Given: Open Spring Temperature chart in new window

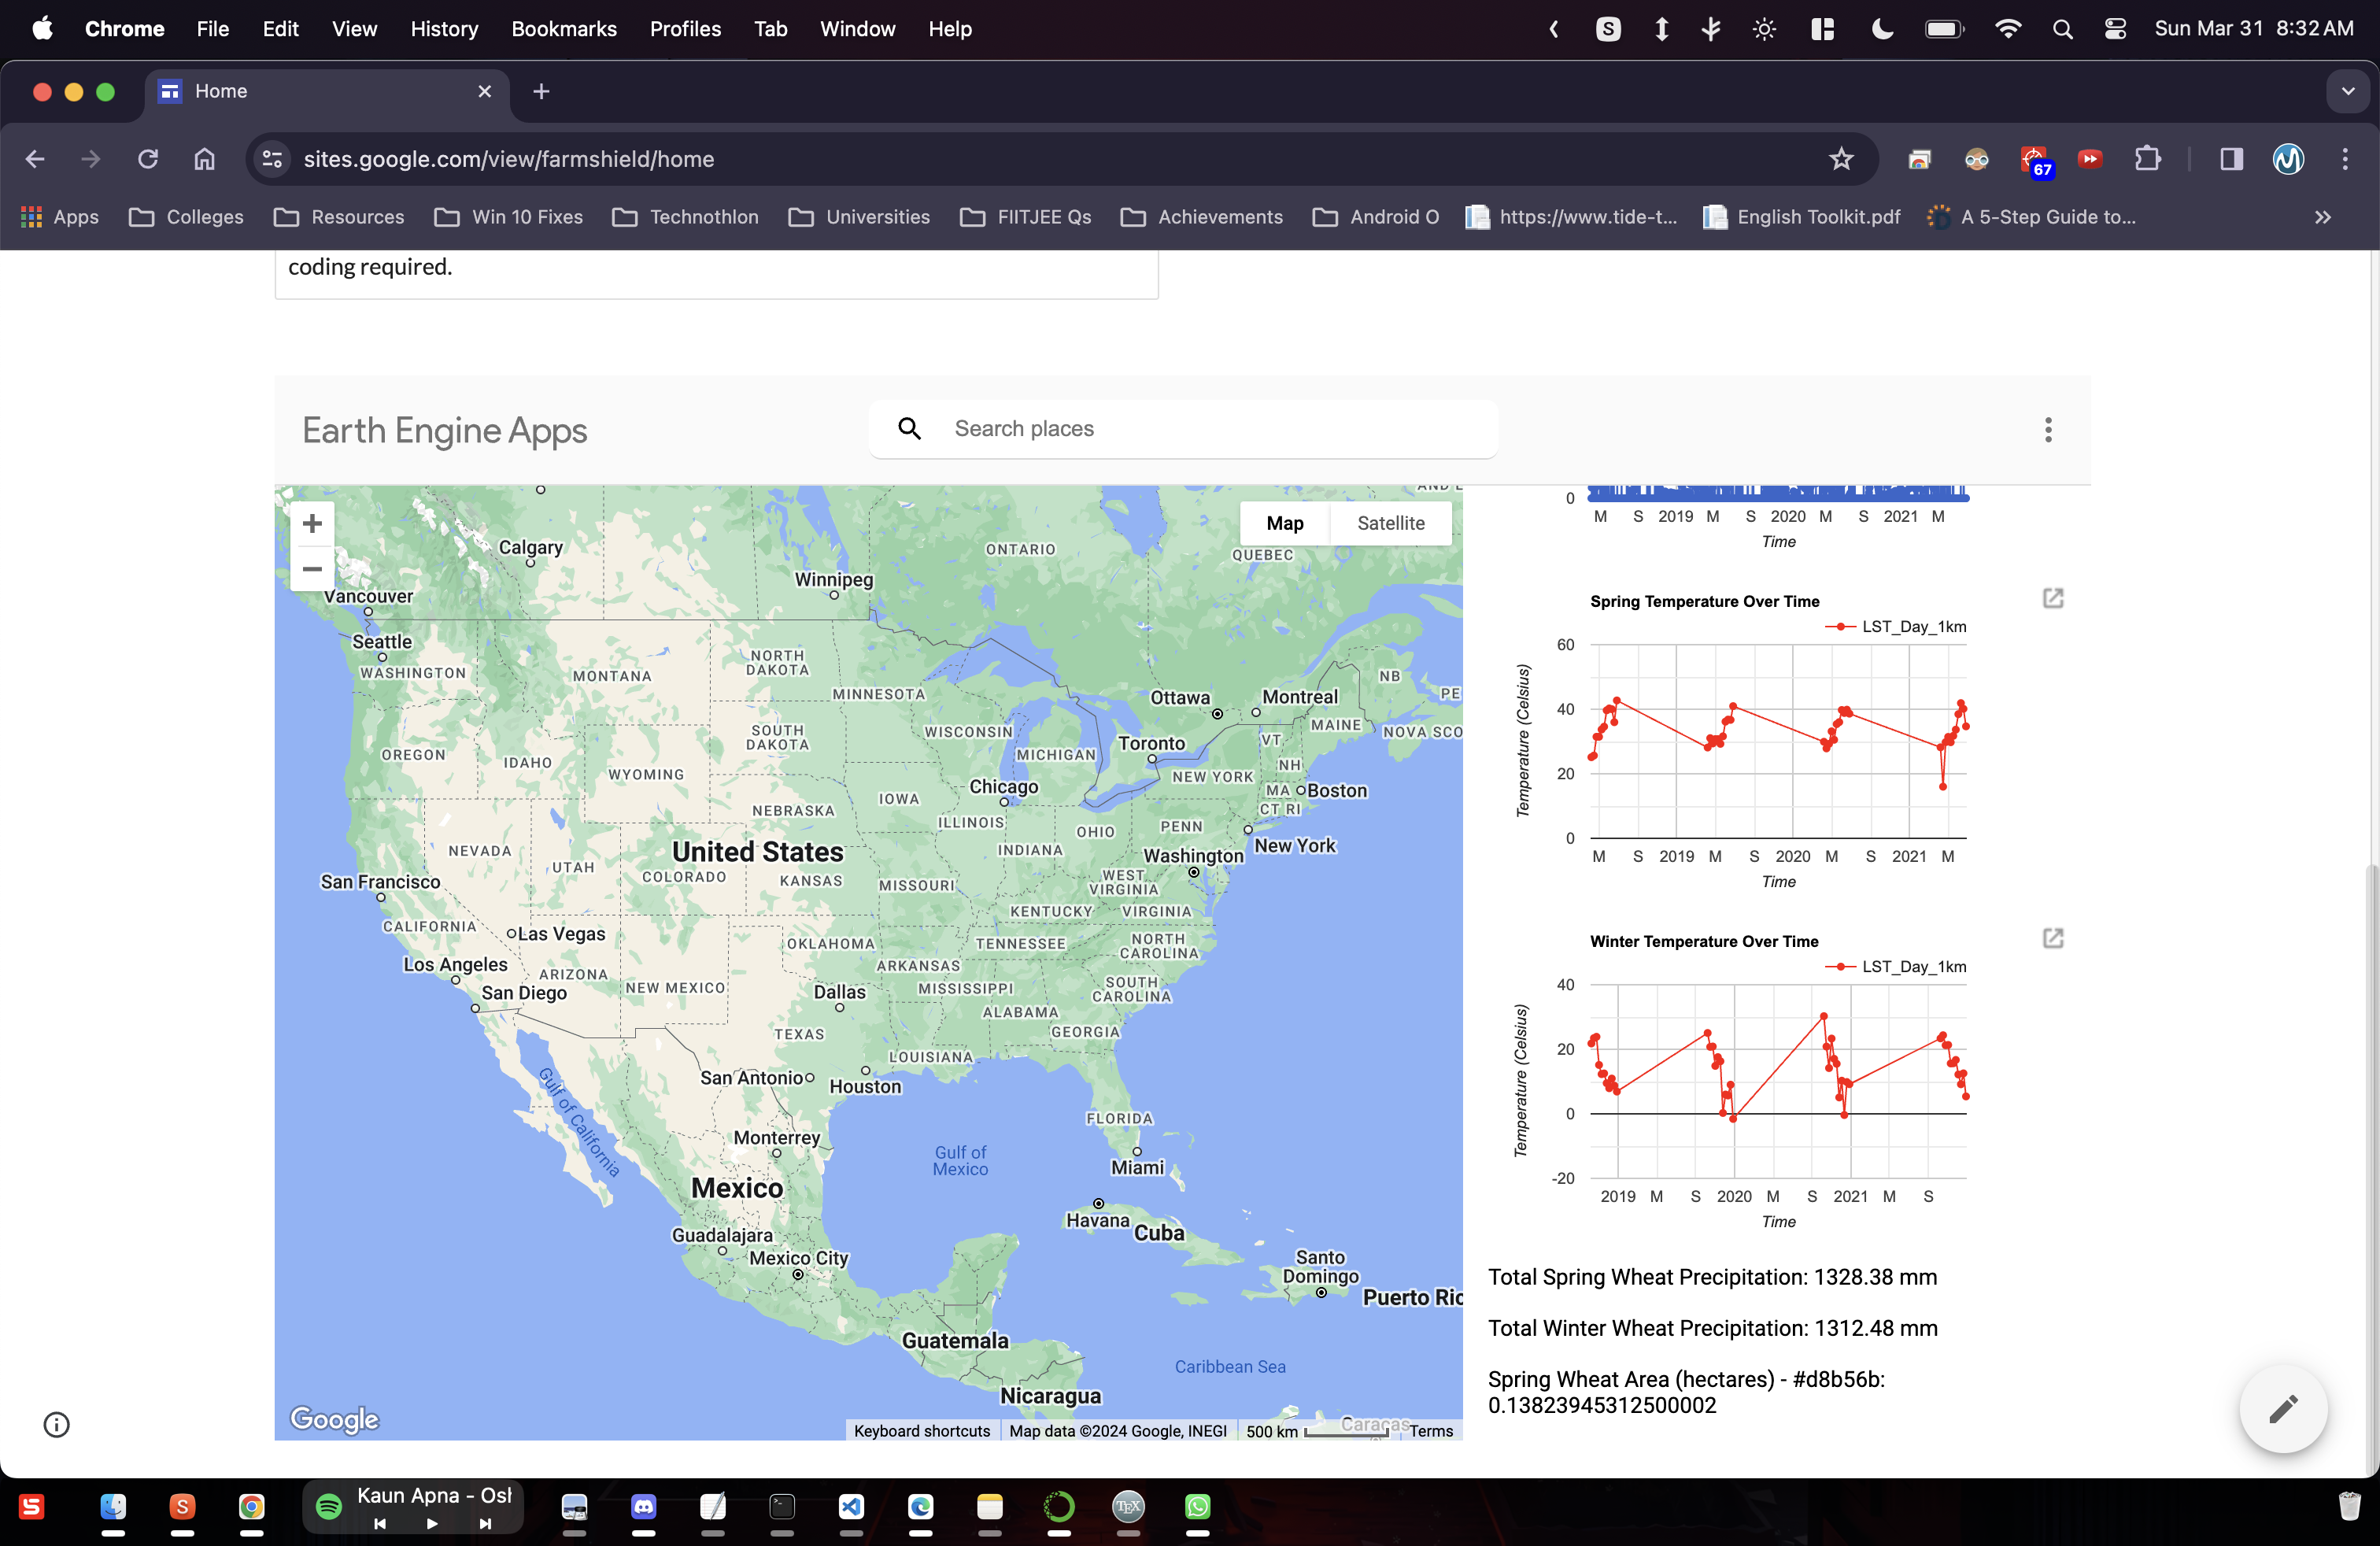Looking at the screenshot, I should [2052, 598].
